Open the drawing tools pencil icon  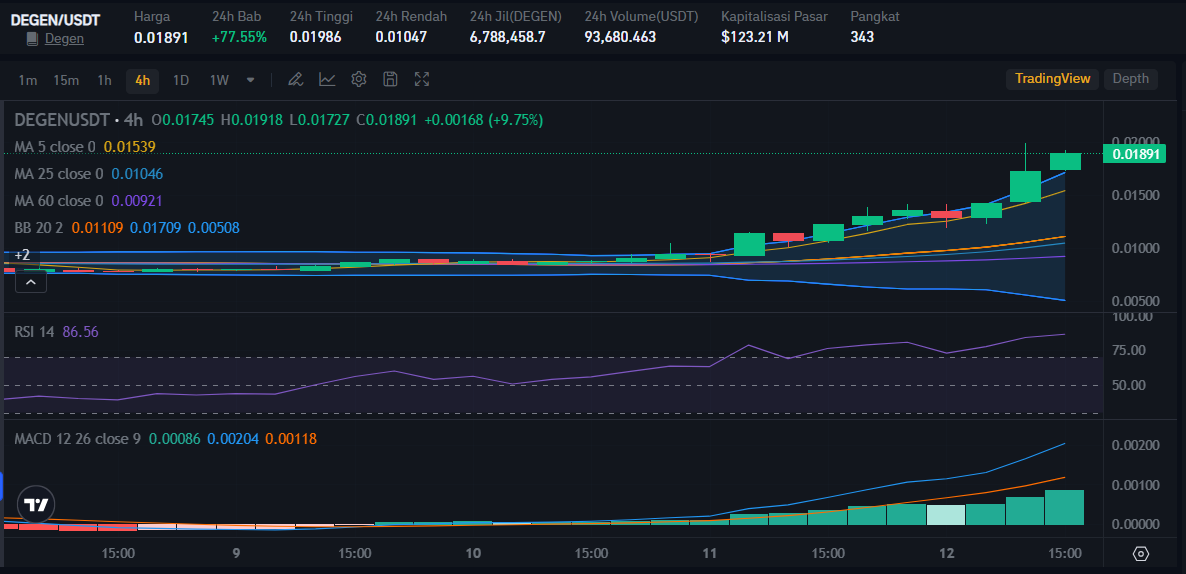coord(296,79)
